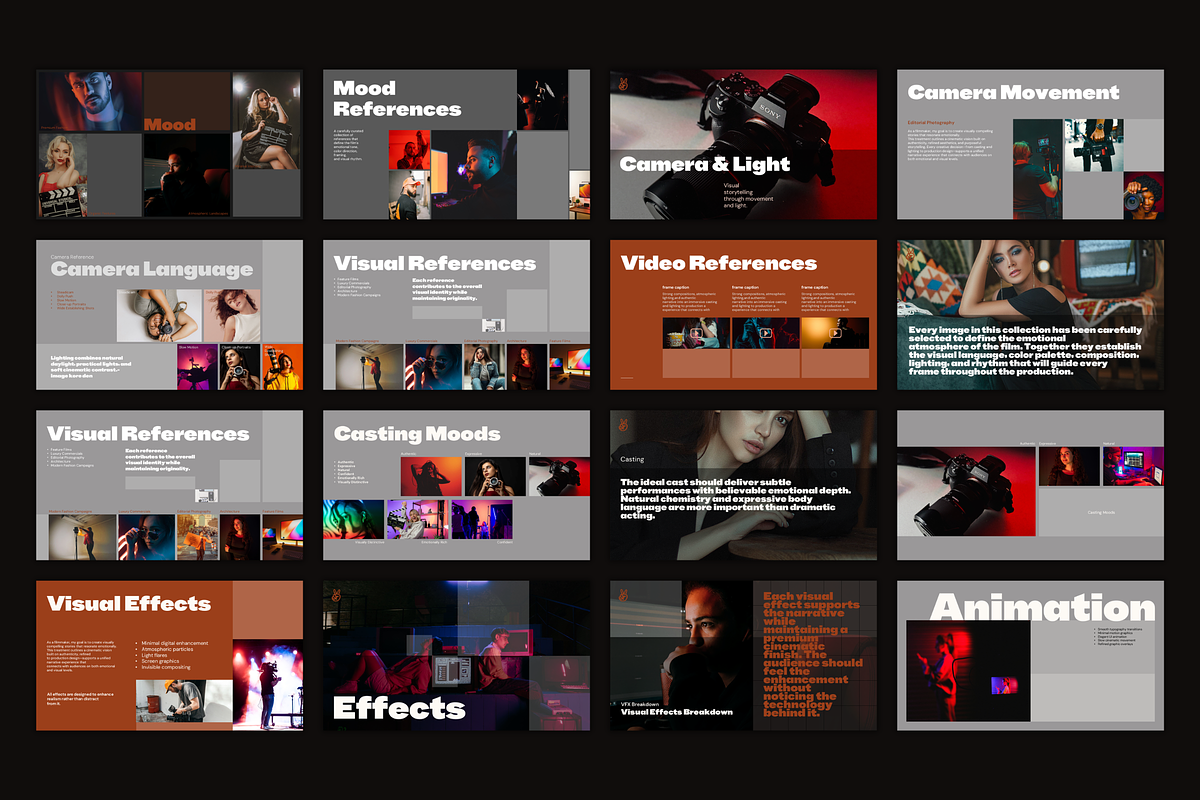Select the "Visual storytelling through movement and light" text

pos(746,195)
